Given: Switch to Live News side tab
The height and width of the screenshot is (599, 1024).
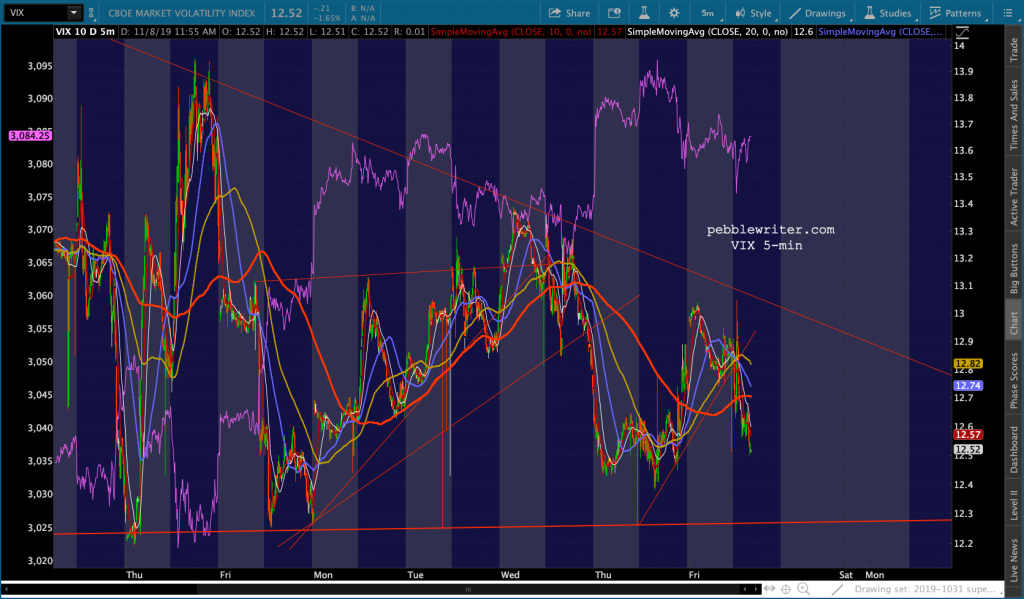Looking at the screenshot, I should pos(1014,560).
